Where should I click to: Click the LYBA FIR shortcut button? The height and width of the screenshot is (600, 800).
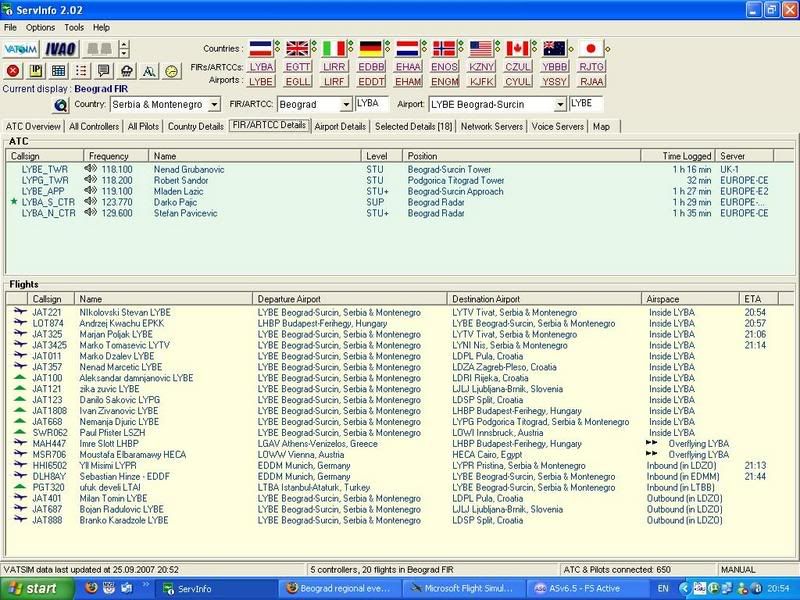tap(261, 67)
